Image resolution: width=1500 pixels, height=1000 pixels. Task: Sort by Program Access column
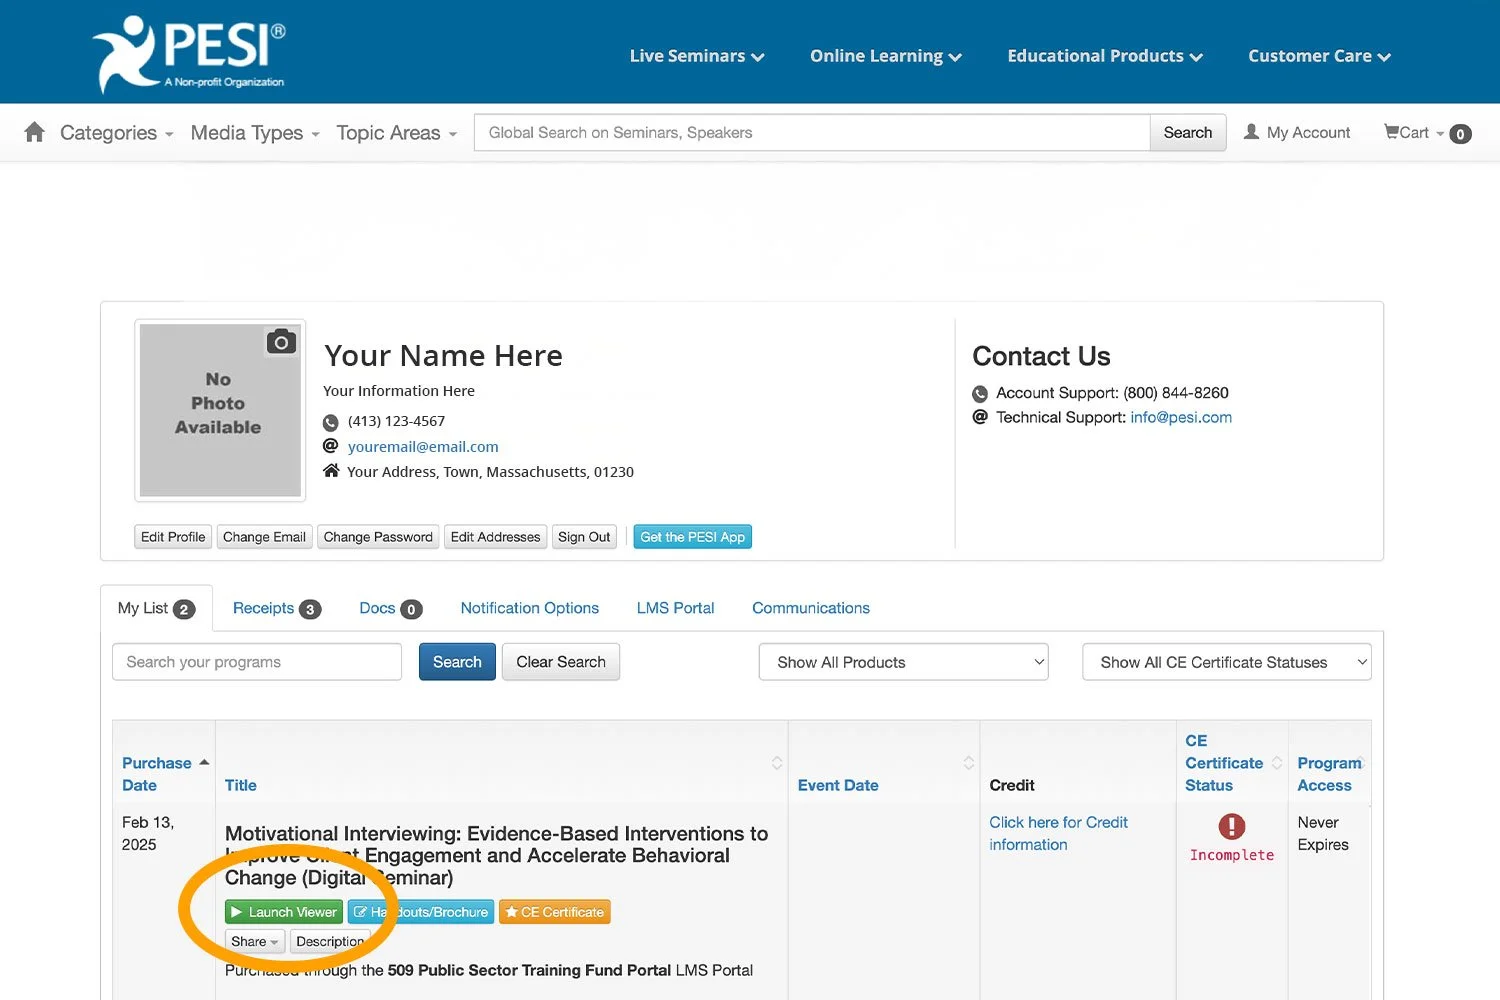1331,774
